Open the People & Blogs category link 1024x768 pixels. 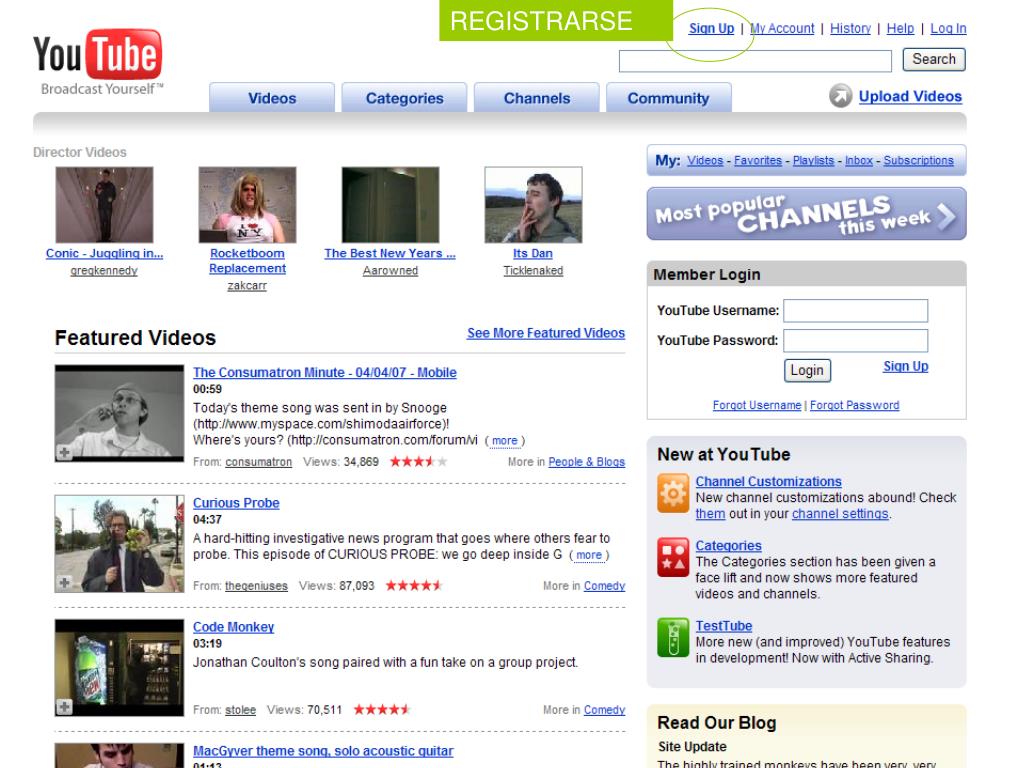point(586,462)
